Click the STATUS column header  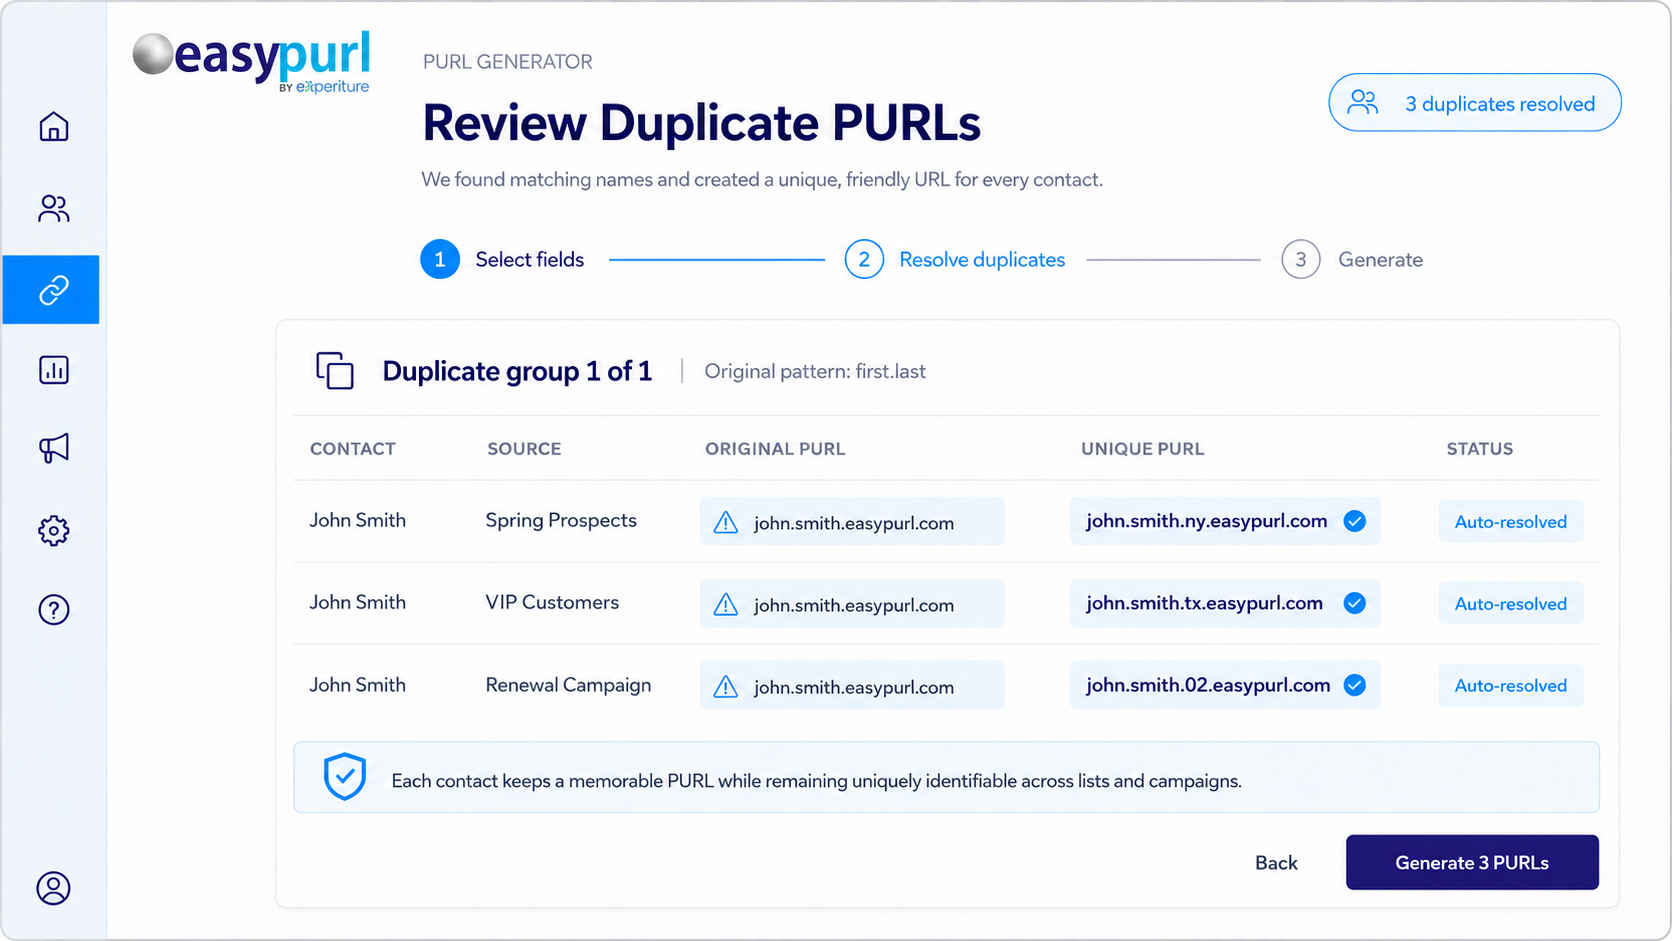(1480, 449)
